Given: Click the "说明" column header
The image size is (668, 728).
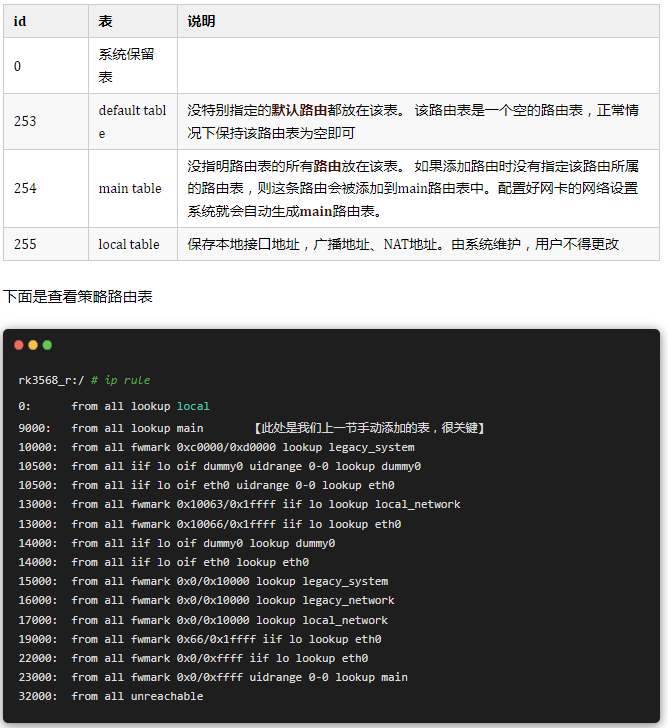Looking at the screenshot, I should [x=201, y=21].
